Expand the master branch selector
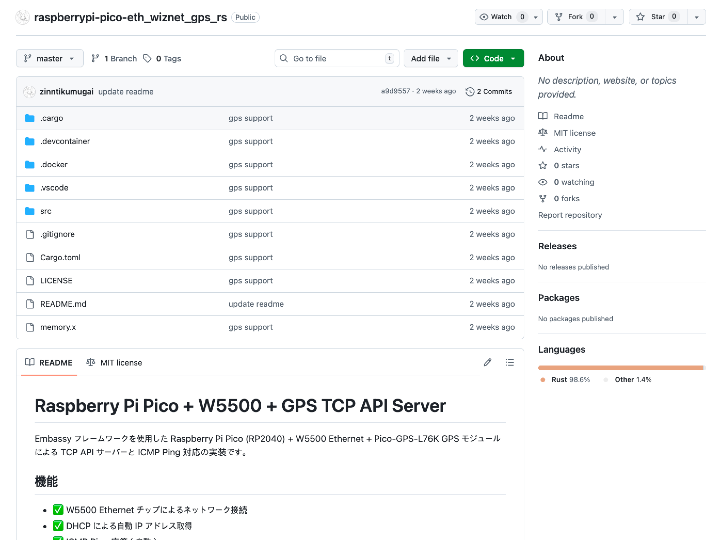Screen dimensions: 720x540 pos(49,58)
